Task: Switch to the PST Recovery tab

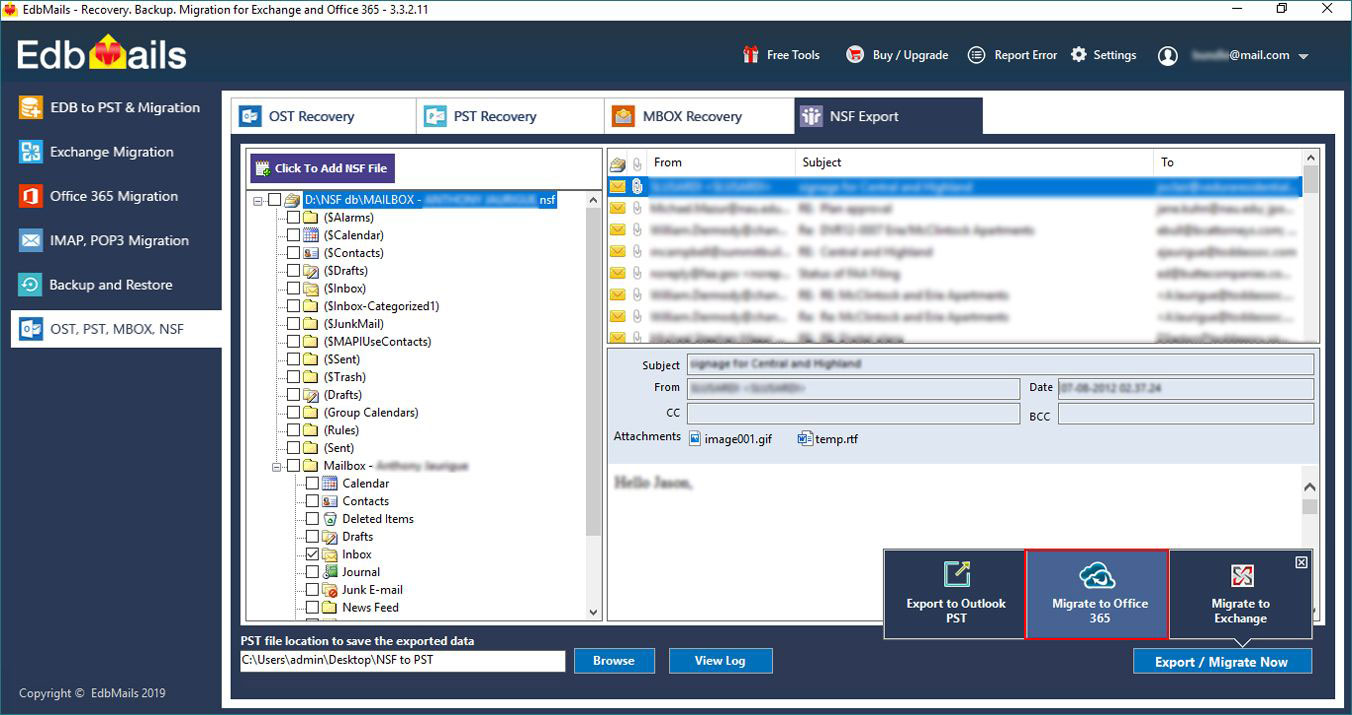Action: coord(509,116)
